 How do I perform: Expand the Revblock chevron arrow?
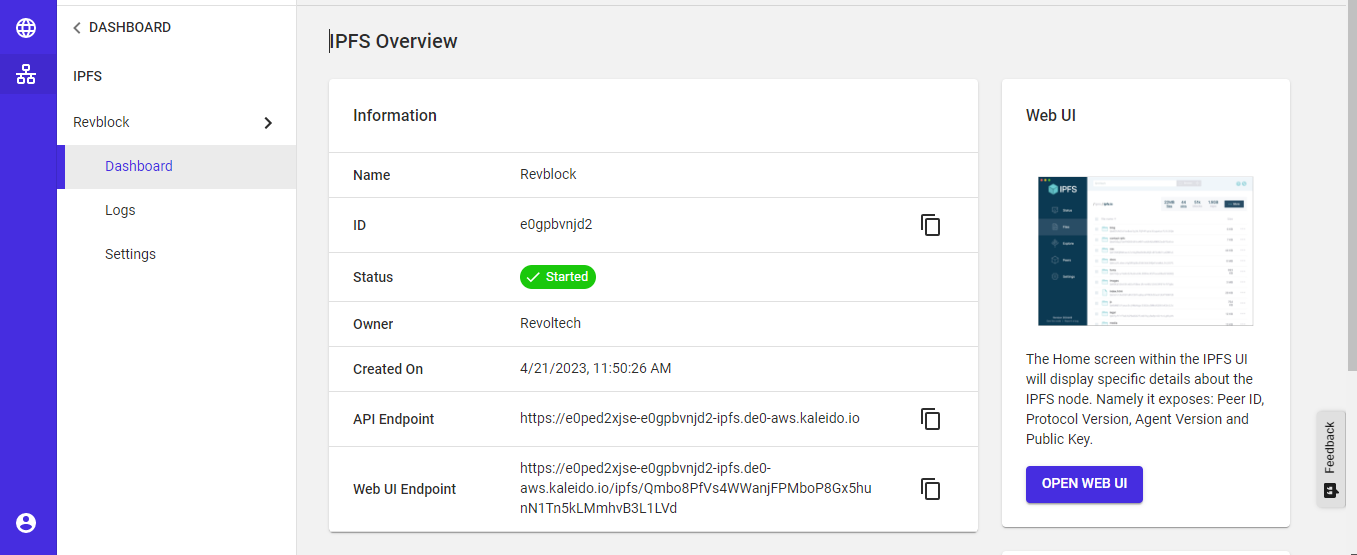(267, 123)
